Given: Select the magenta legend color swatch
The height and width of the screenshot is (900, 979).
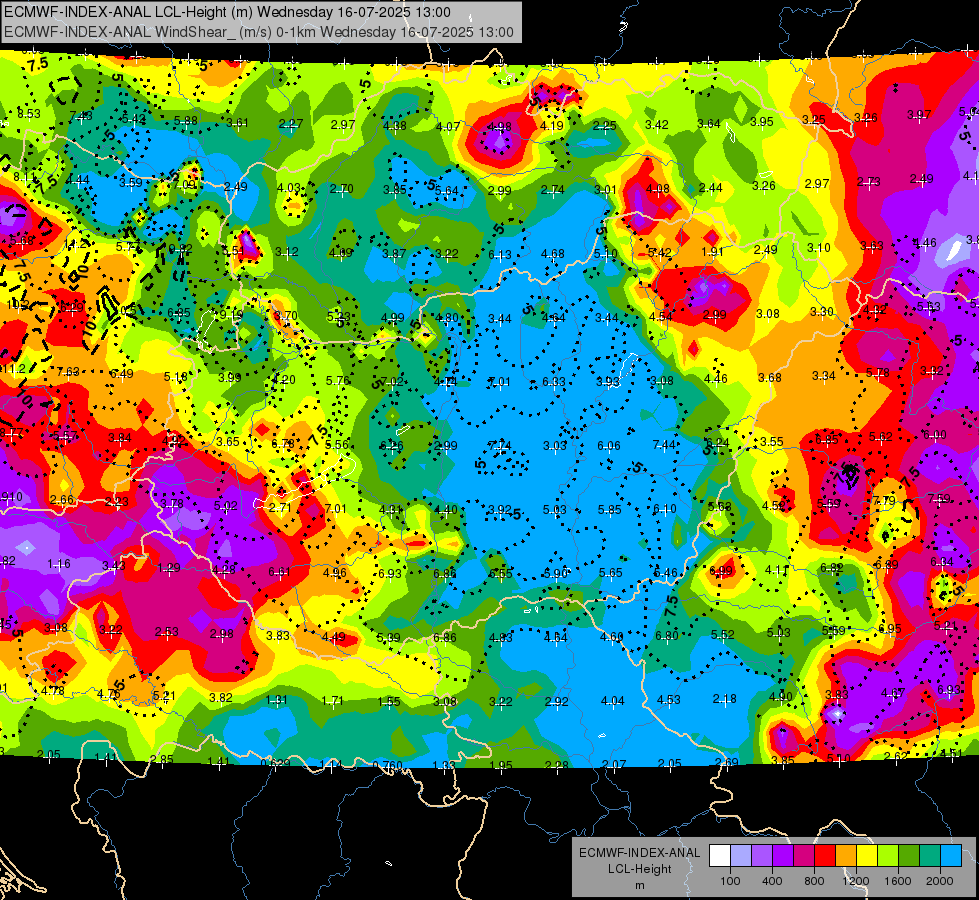Looking at the screenshot, I should [x=804, y=856].
